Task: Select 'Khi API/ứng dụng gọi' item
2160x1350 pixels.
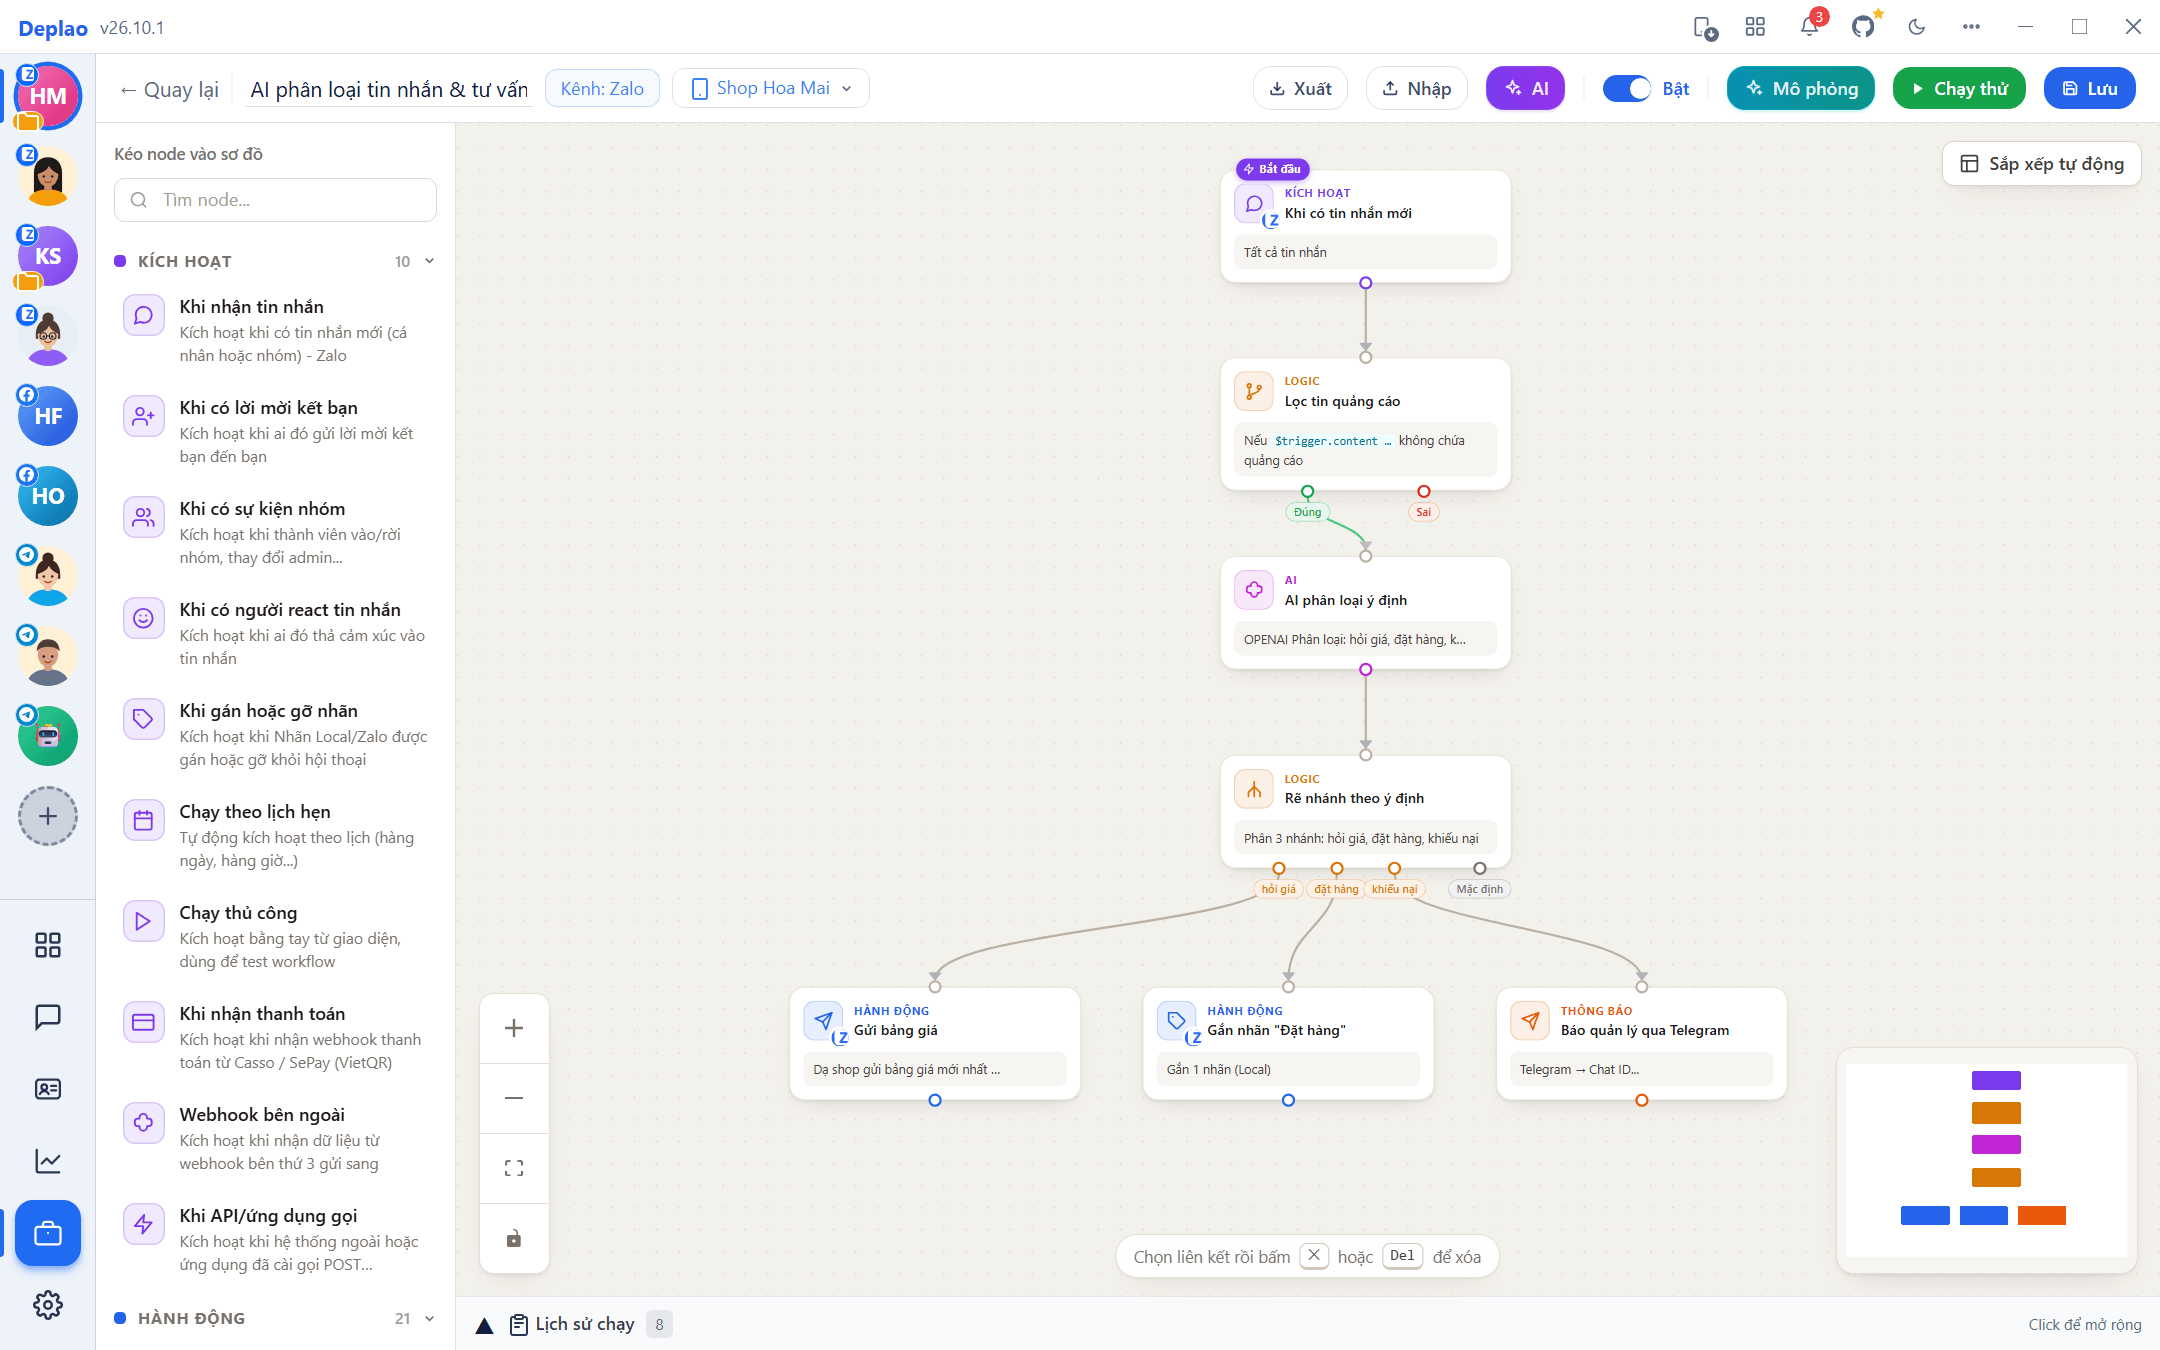Action: click(x=275, y=1240)
